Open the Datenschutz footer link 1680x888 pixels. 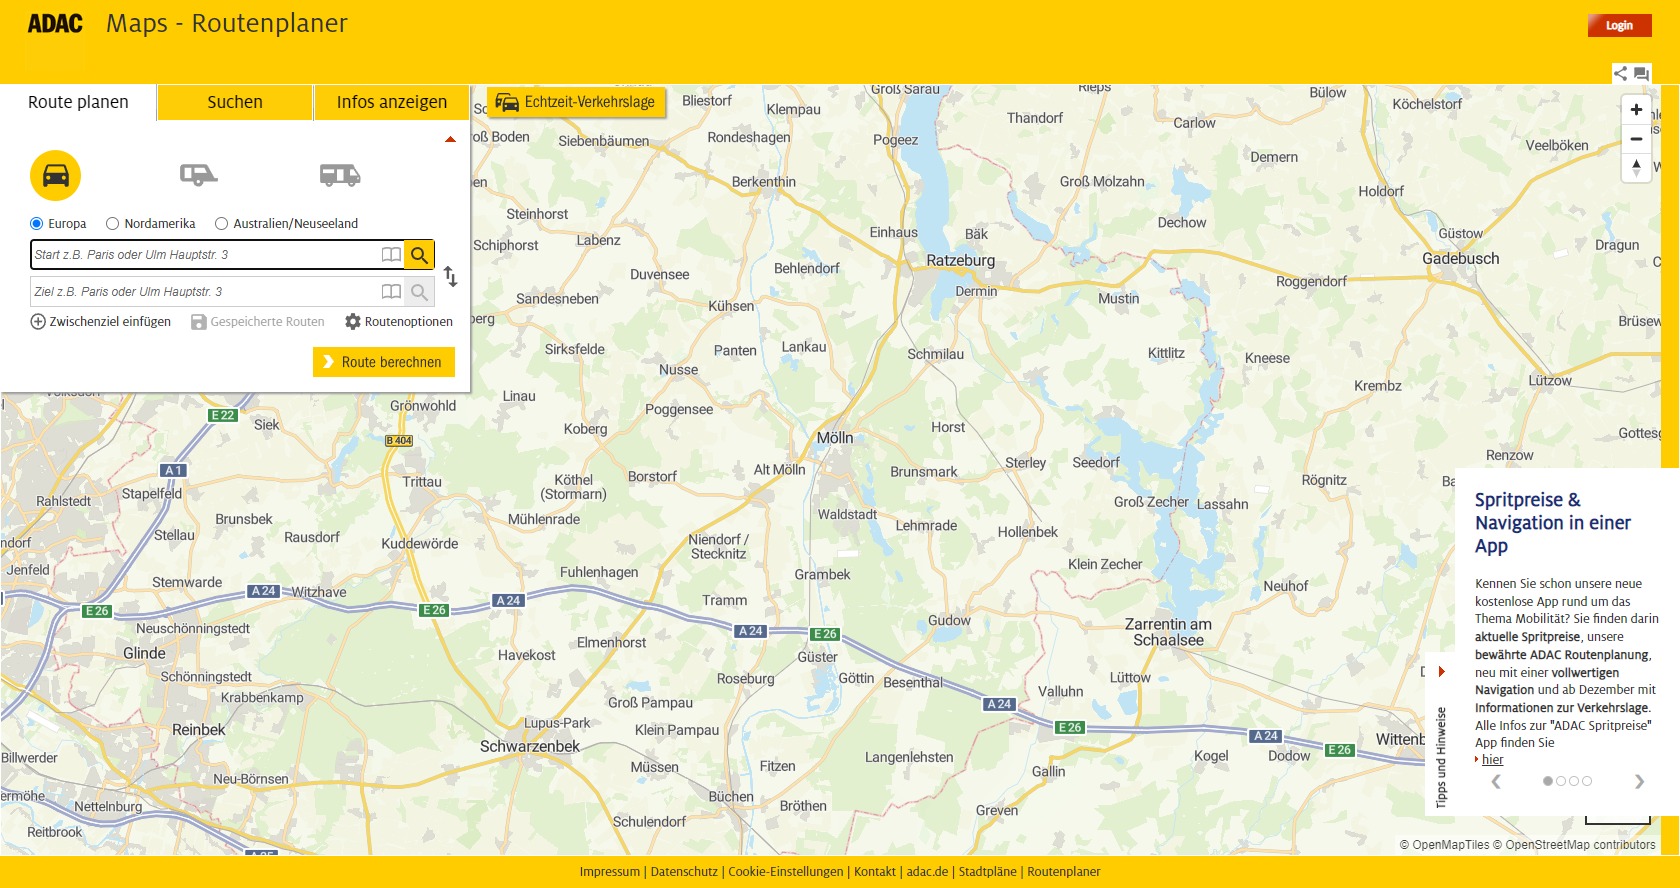[x=684, y=872]
